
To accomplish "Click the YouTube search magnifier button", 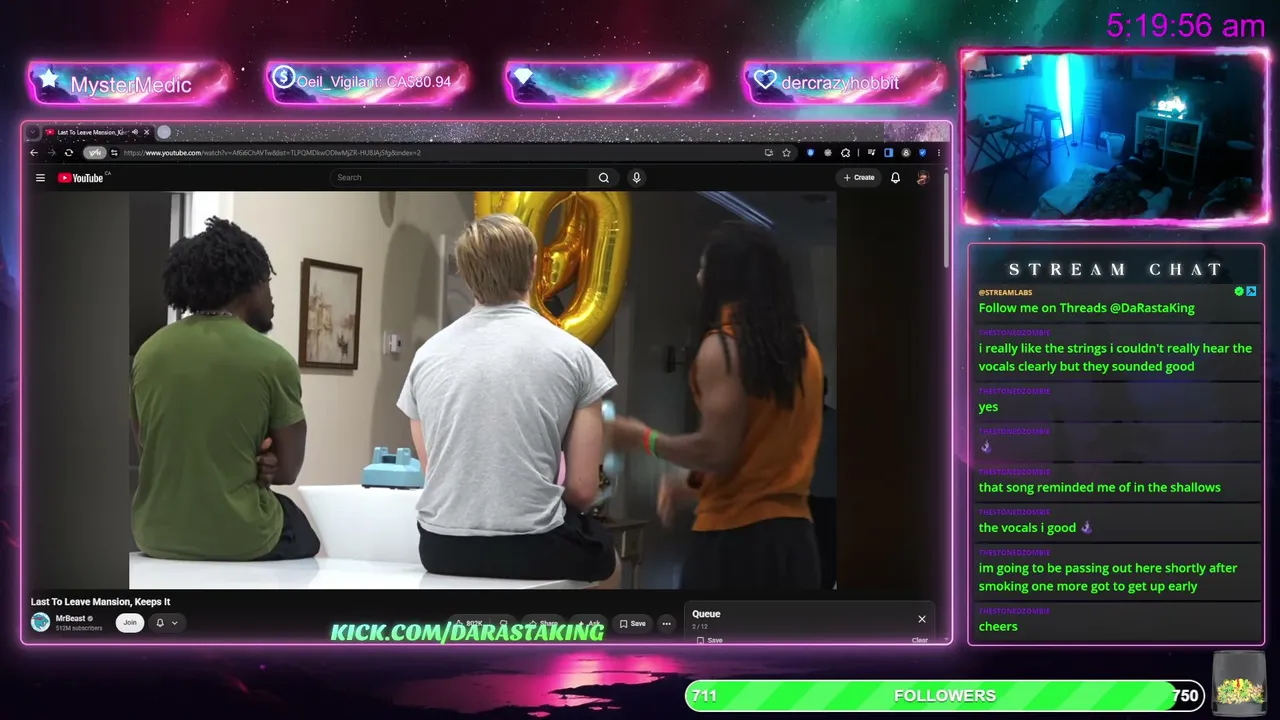I will (604, 178).
